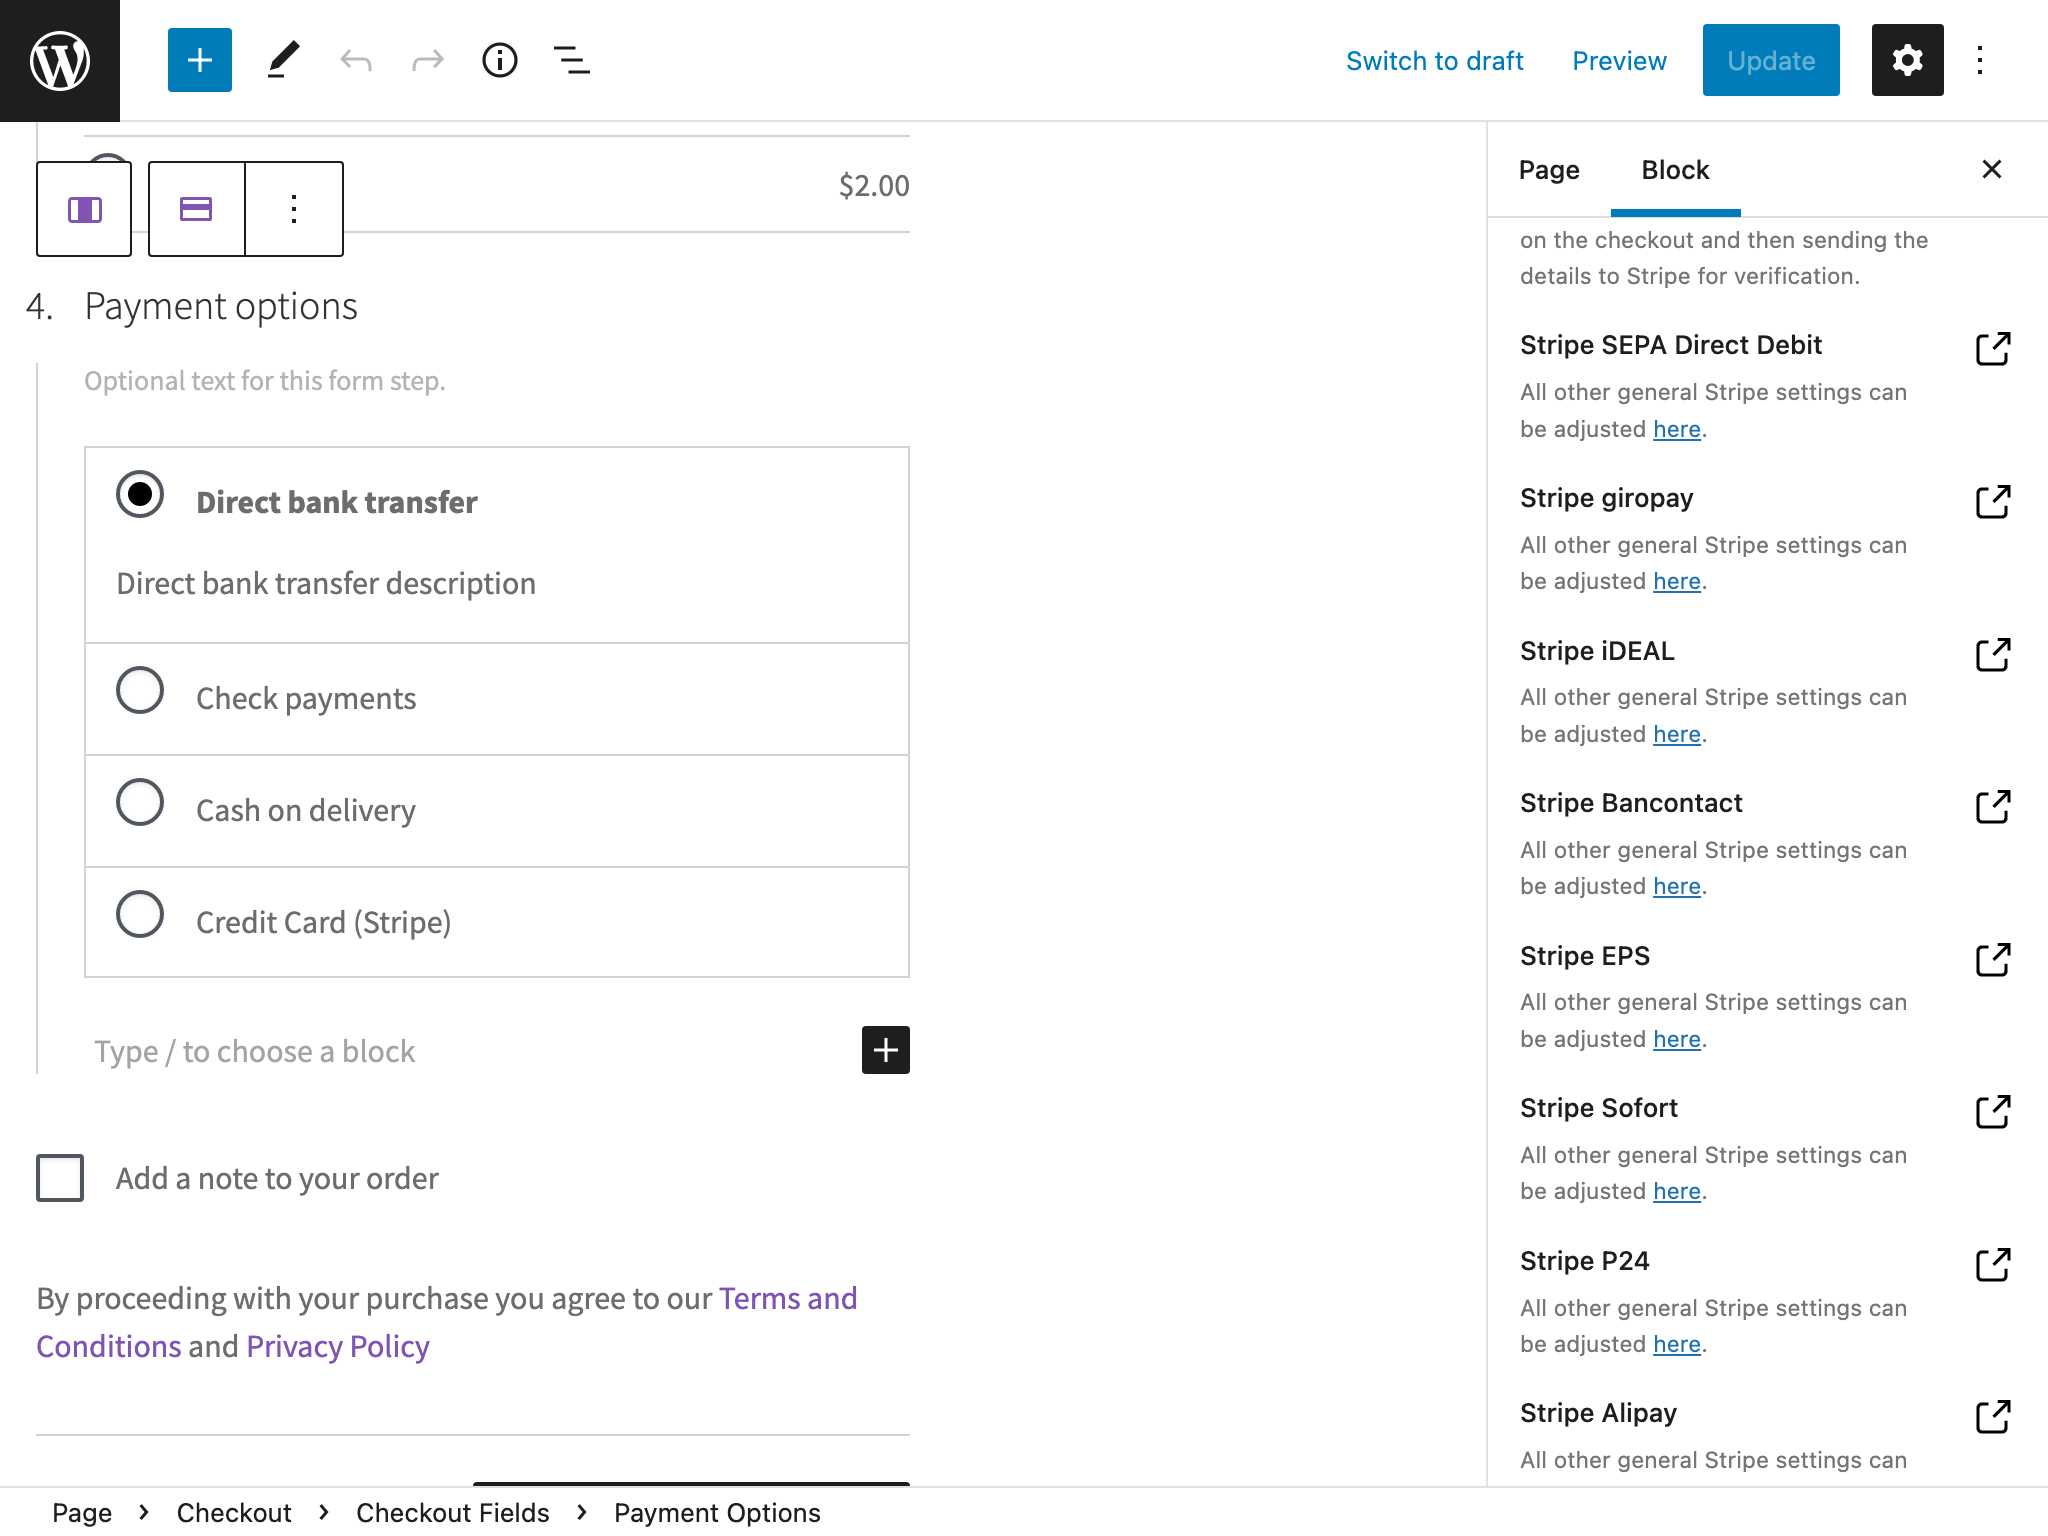Image resolution: width=2048 pixels, height=1536 pixels.
Task: Click the Stripe SEPA Direct Debit heading
Action: 1671,345
